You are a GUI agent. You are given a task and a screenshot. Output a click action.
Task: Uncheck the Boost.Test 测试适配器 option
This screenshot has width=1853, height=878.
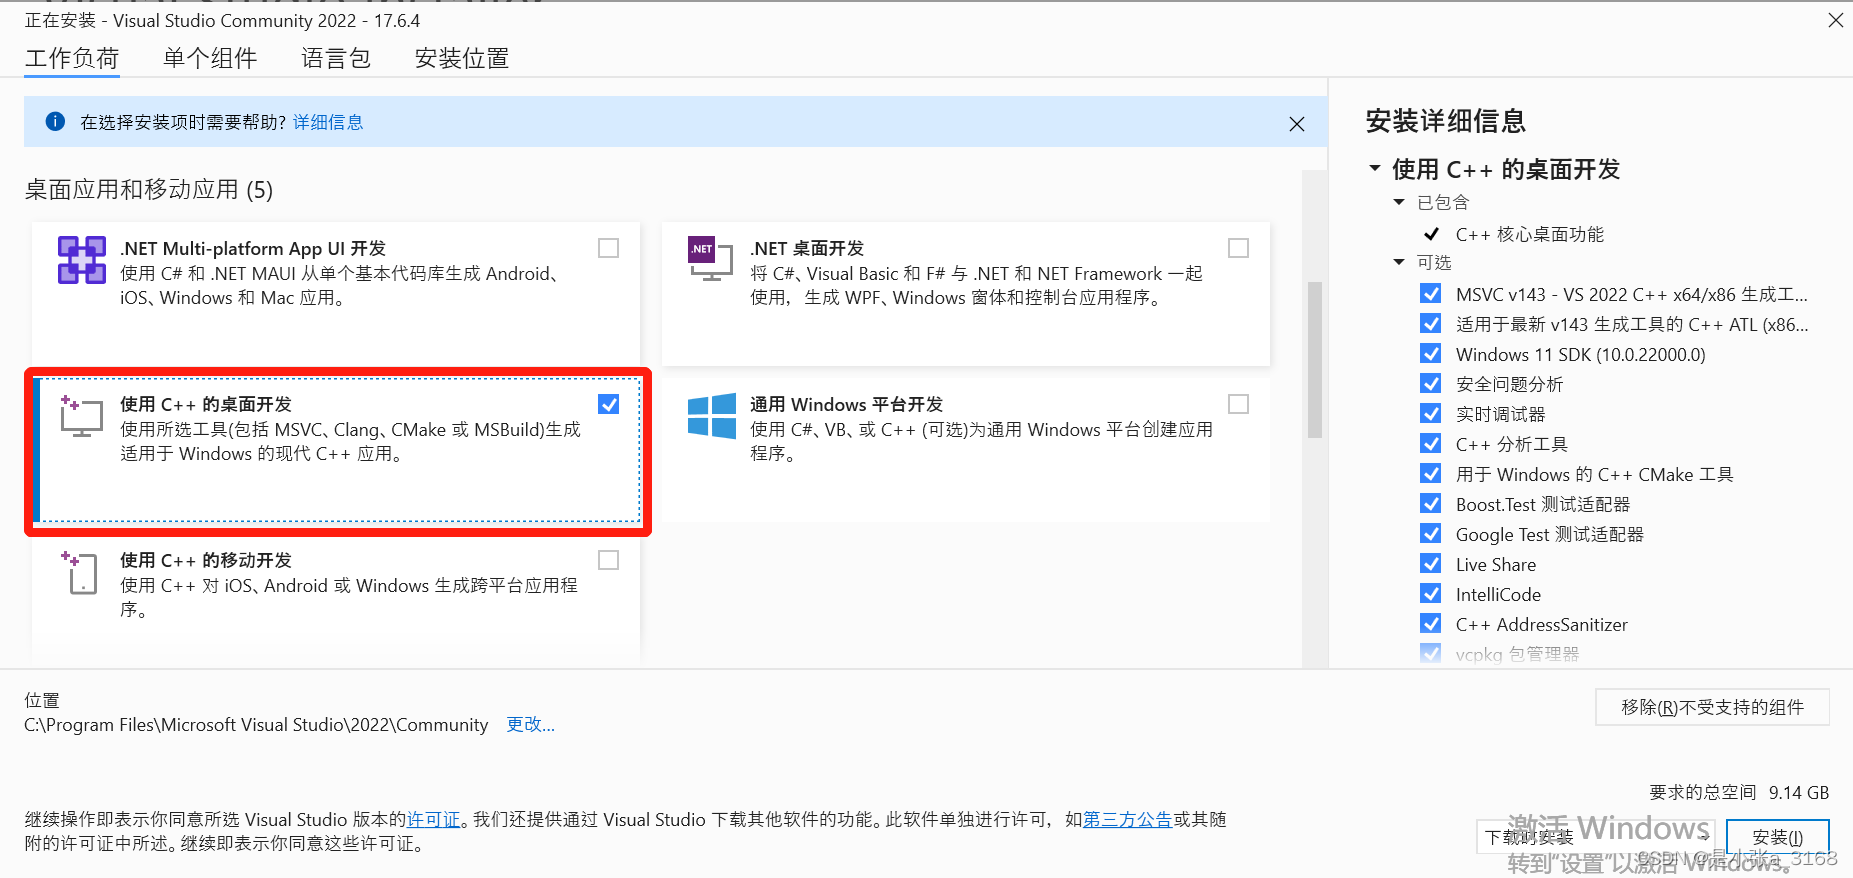point(1431,504)
